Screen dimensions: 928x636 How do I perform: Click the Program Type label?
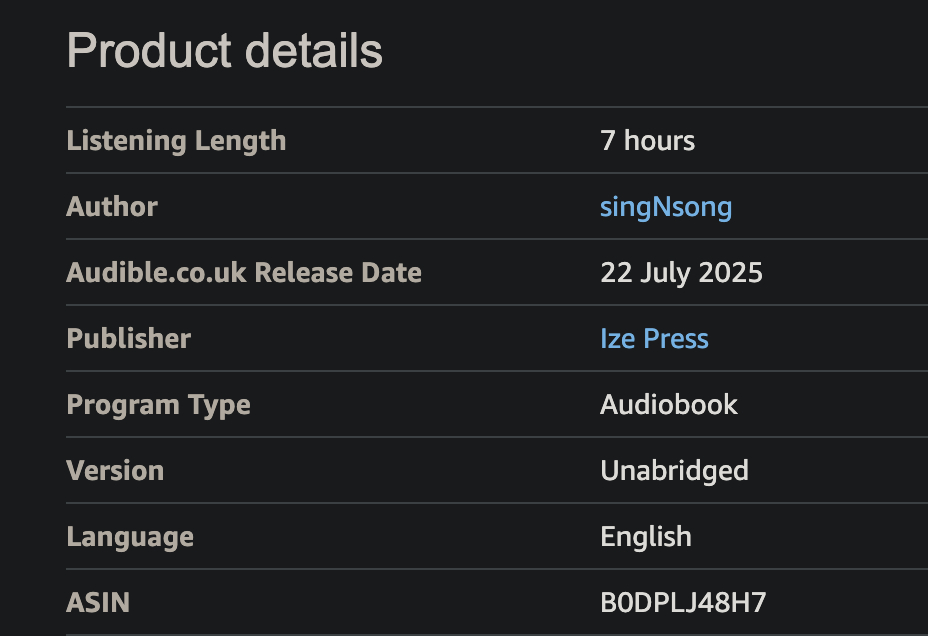(x=158, y=405)
